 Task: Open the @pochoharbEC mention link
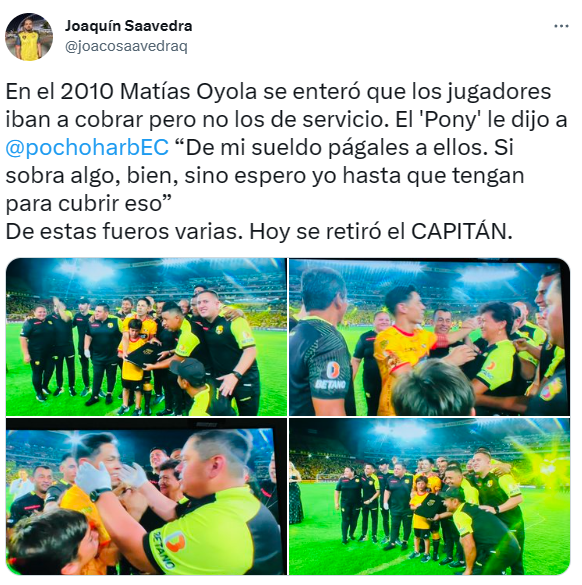pos(87,147)
